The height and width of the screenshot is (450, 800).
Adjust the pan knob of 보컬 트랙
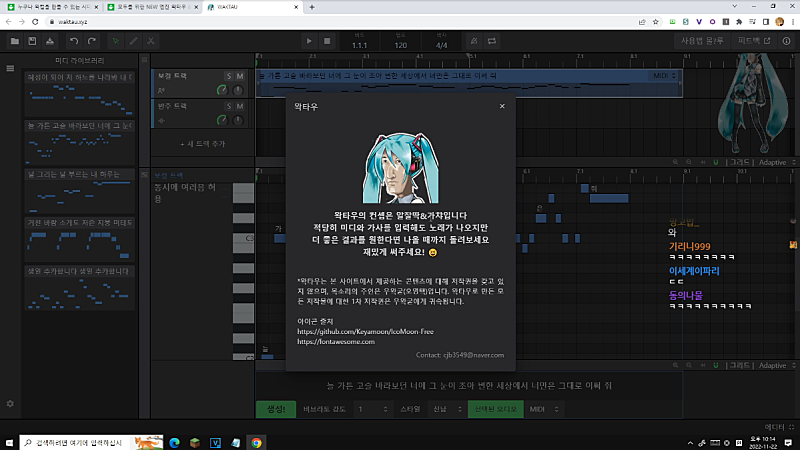pyautogui.click(x=238, y=90)
